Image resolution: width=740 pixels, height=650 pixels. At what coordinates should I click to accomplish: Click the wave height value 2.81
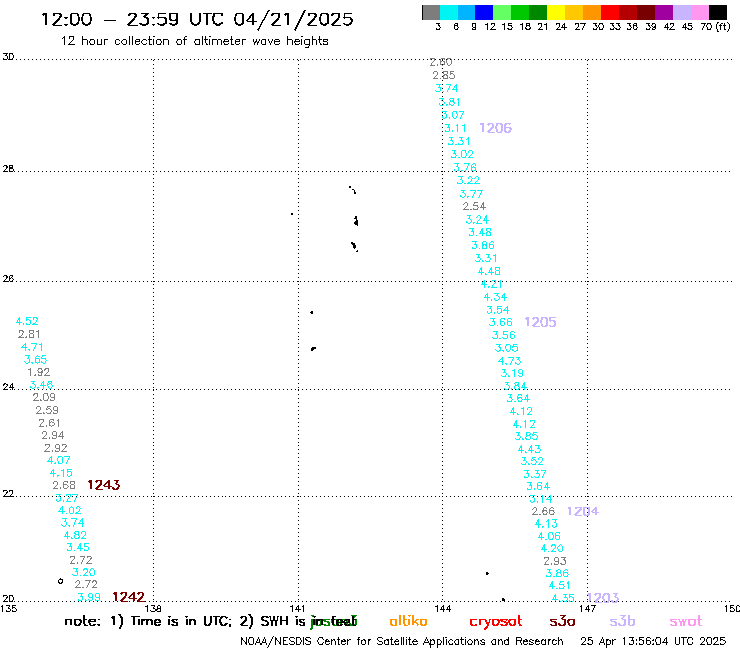pos(29,334)
